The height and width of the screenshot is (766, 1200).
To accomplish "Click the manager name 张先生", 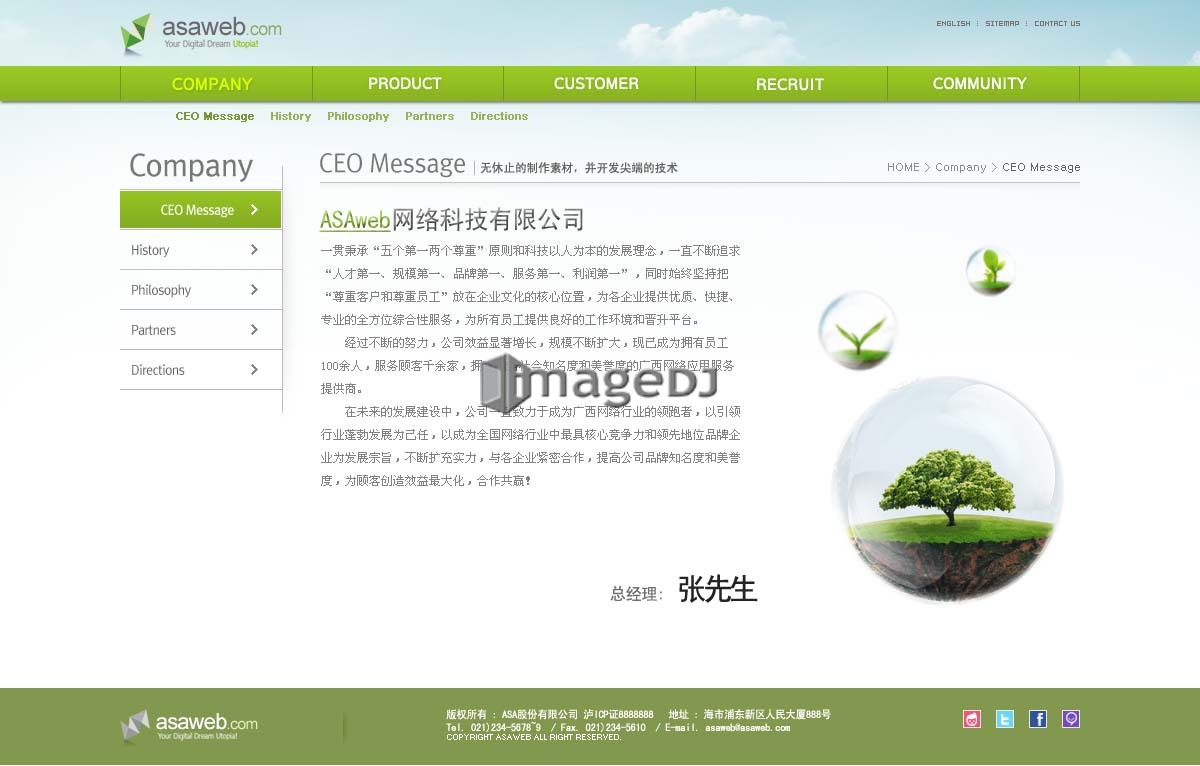I will 717,589.
